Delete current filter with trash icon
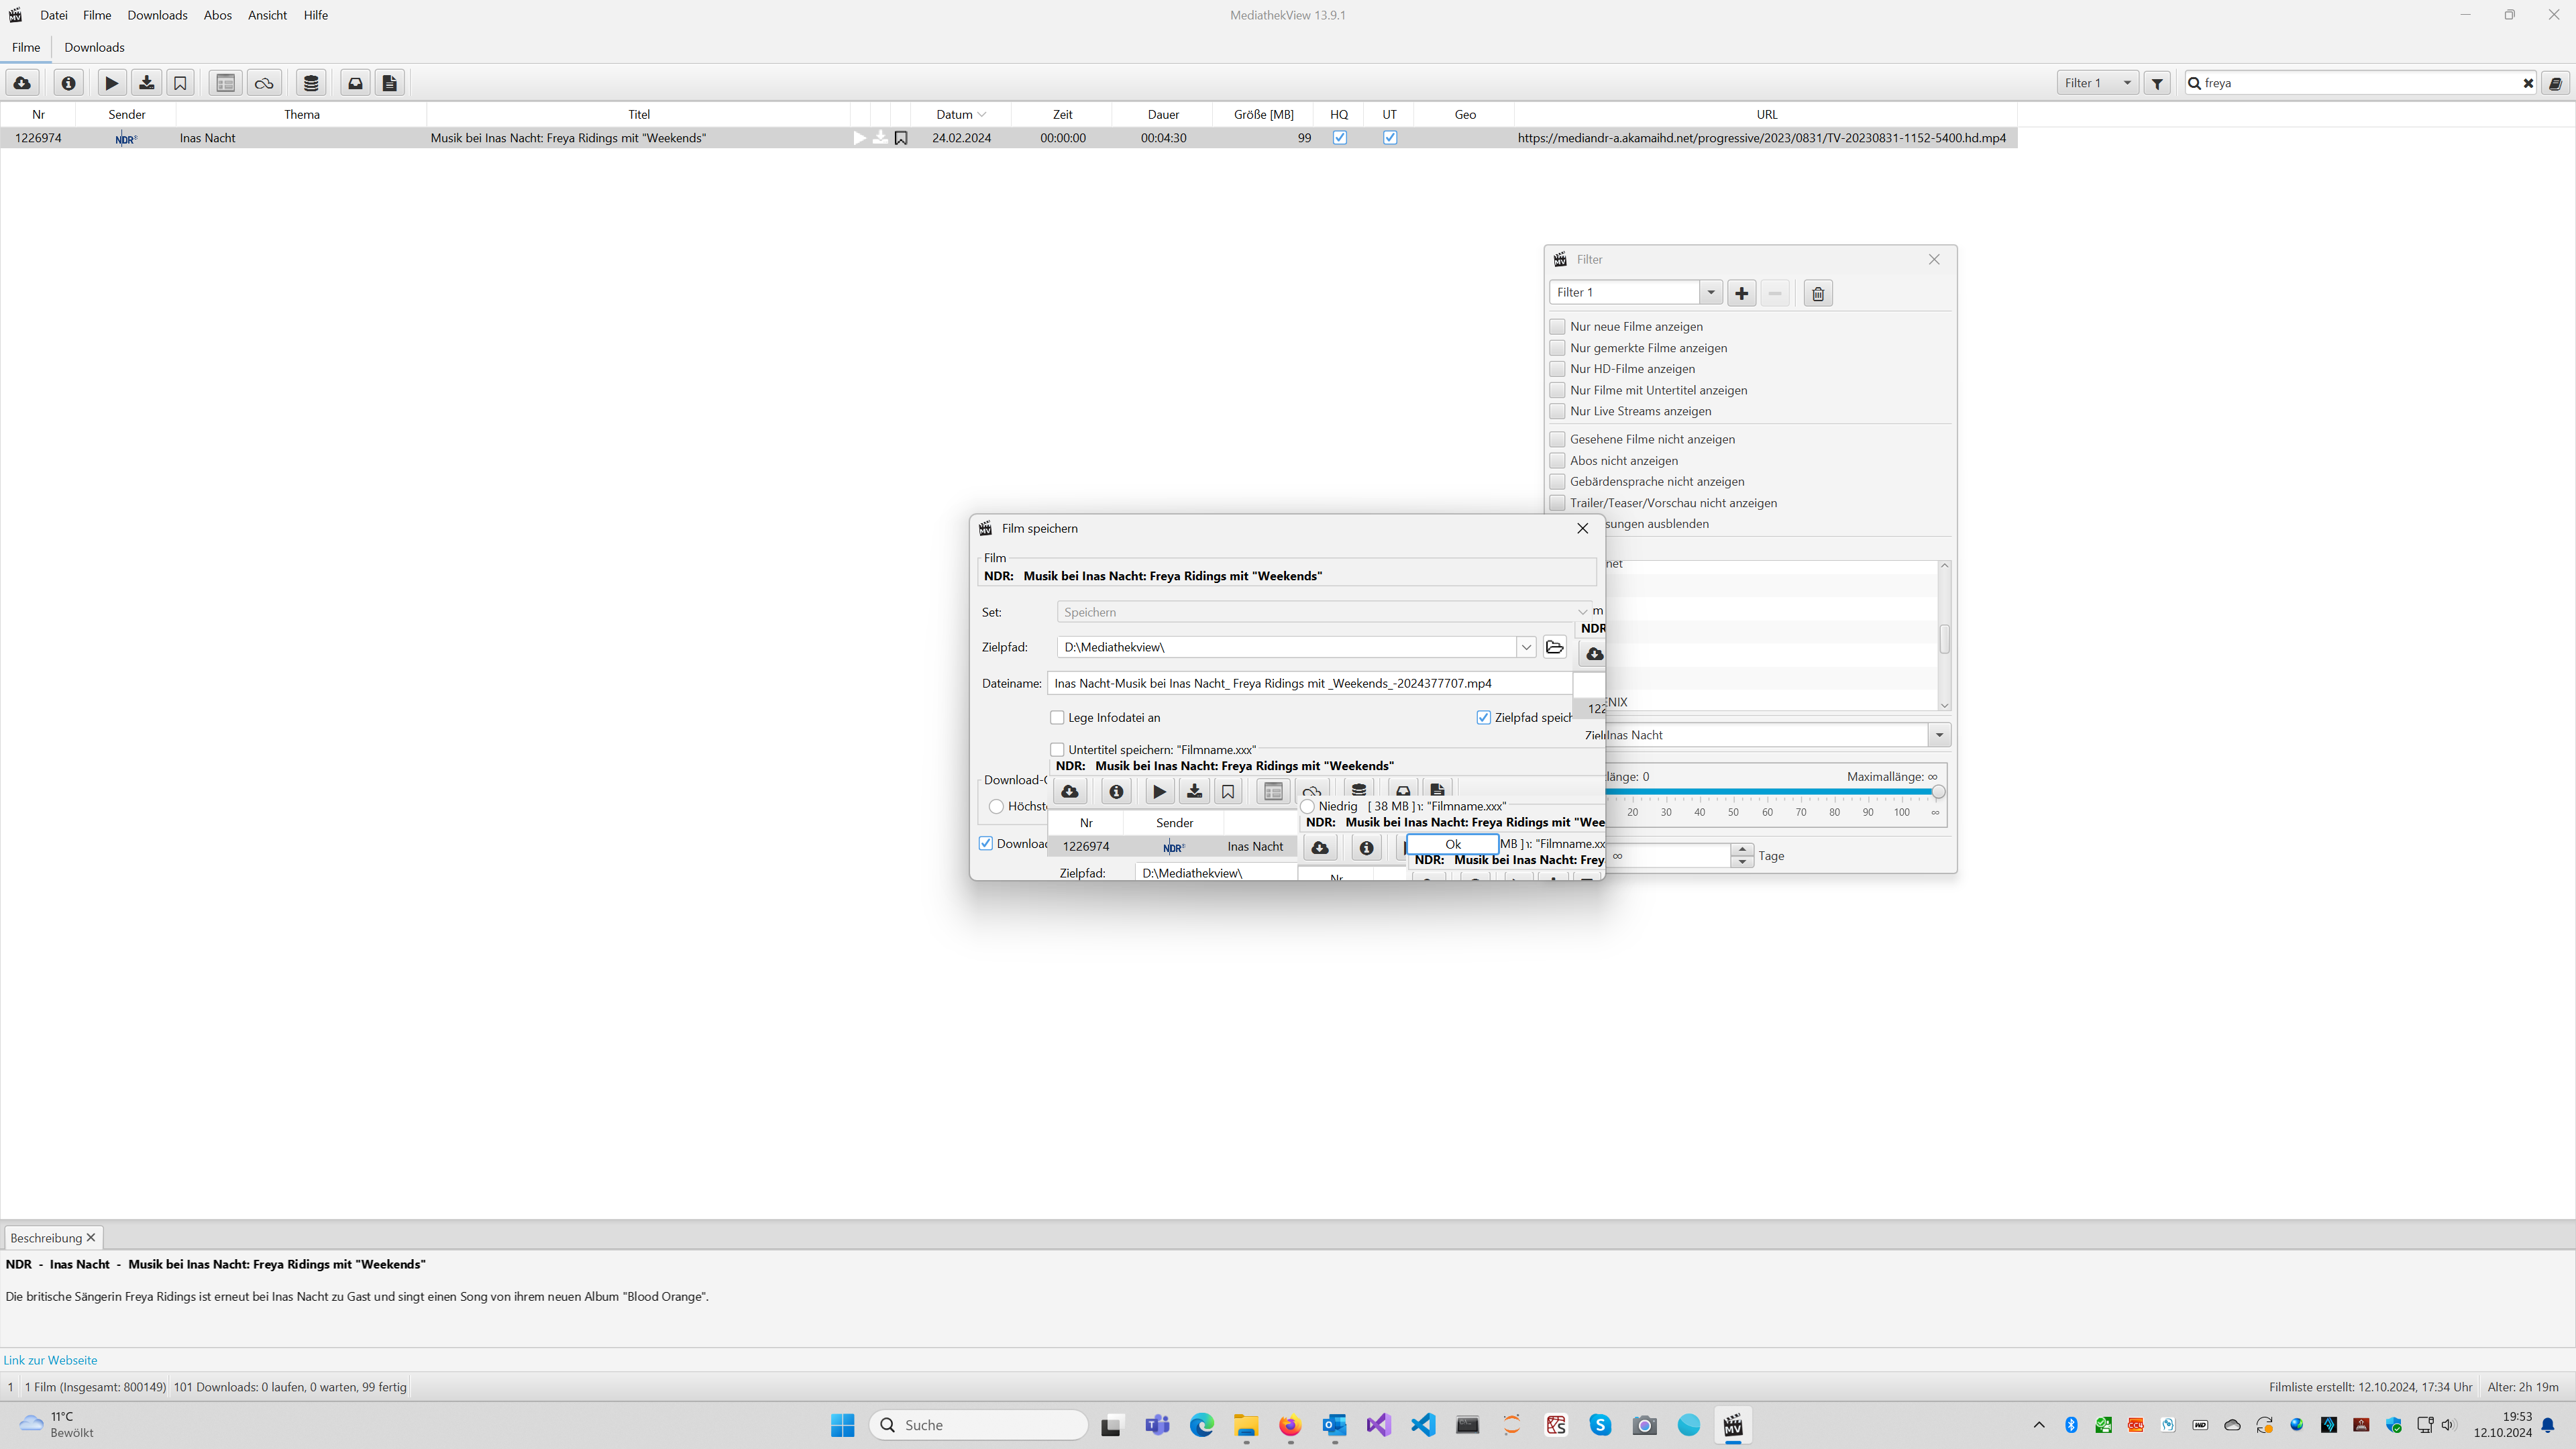 1817,293
